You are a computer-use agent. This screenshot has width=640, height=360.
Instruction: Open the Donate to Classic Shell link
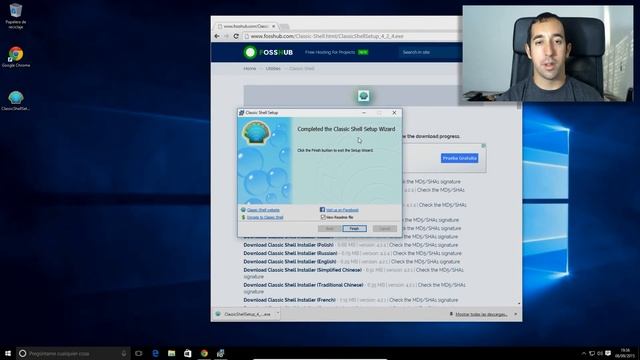click(265, 218)
